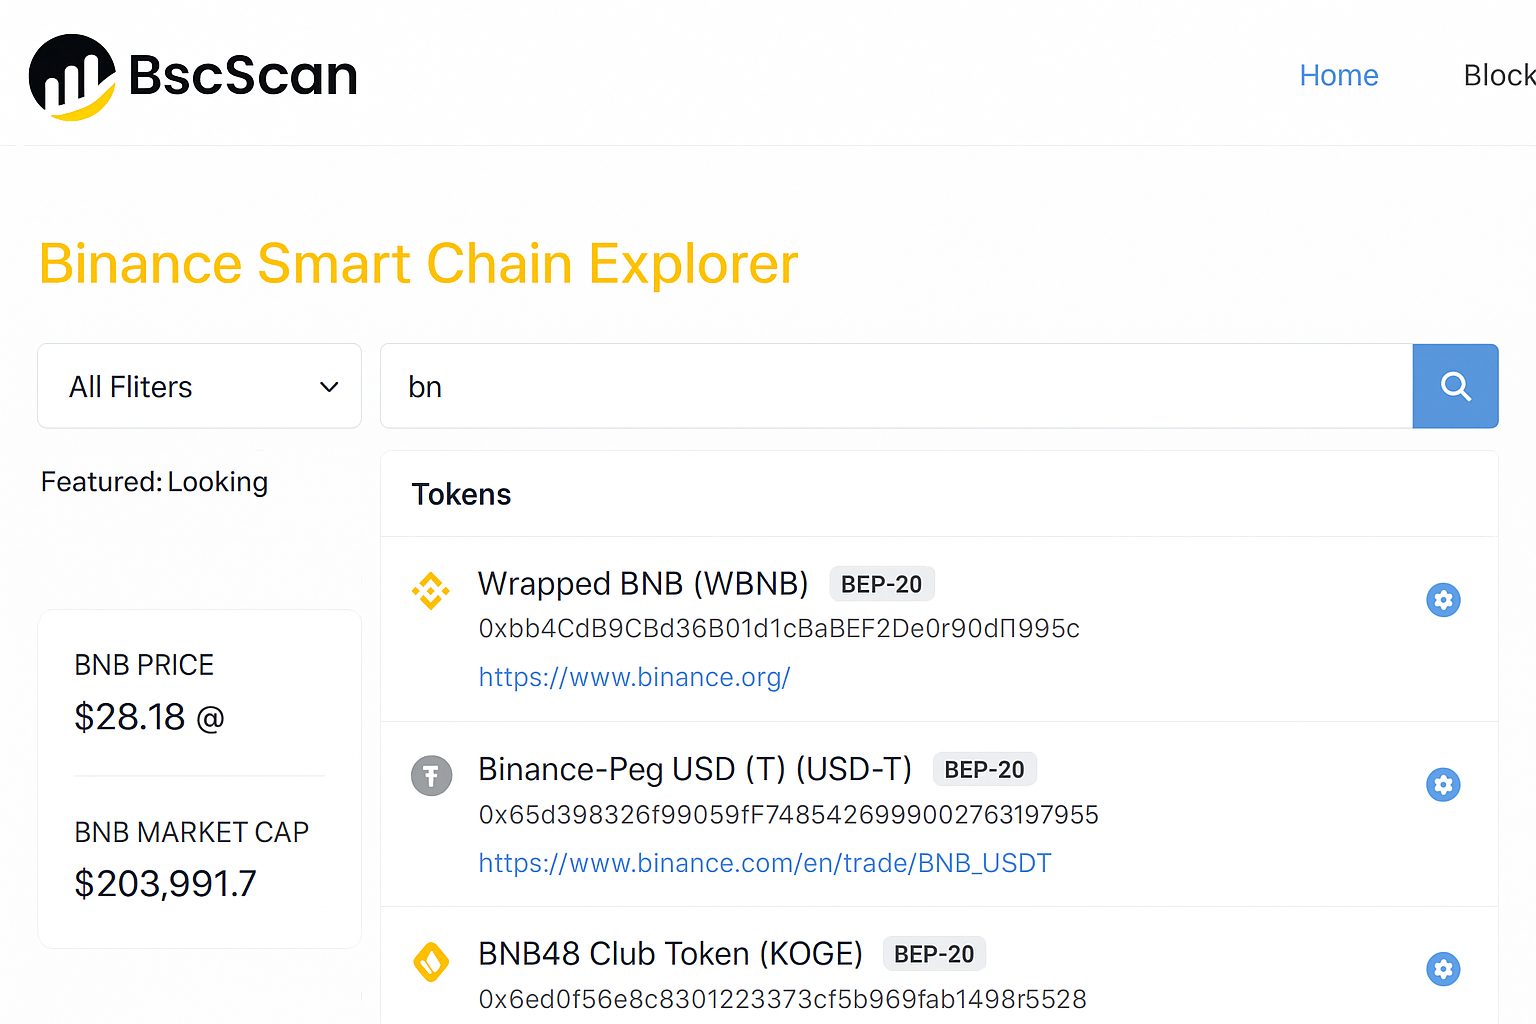Expand filters using the chevron arrow
The width and height of the screenshot is (1536, 1024).
329,387
